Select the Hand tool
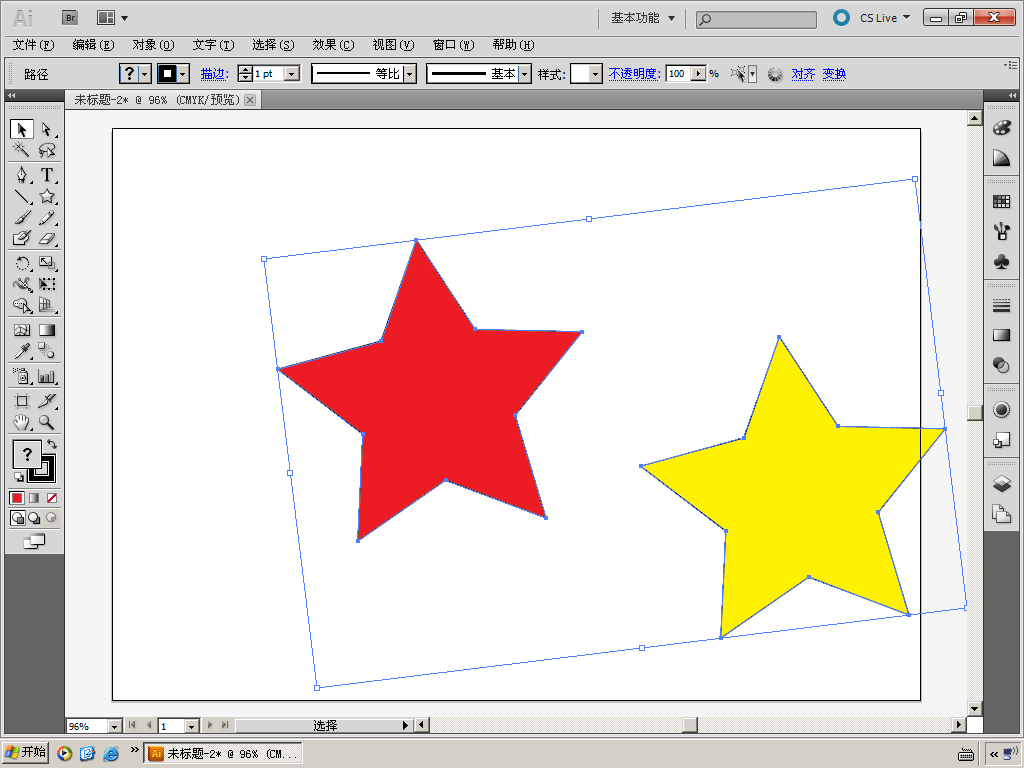 (x=22, y=423)
